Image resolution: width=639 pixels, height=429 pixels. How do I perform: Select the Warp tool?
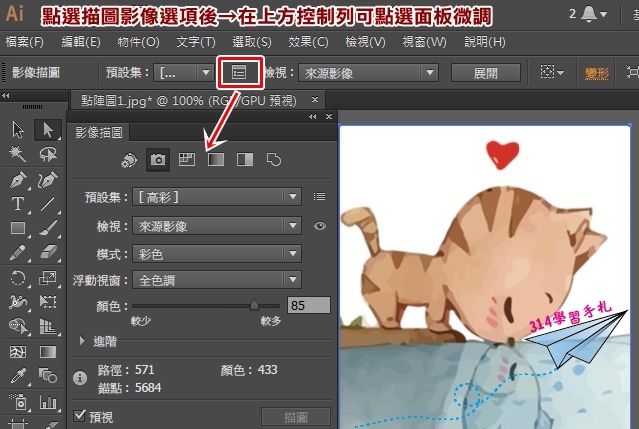[x=18, y=302]
